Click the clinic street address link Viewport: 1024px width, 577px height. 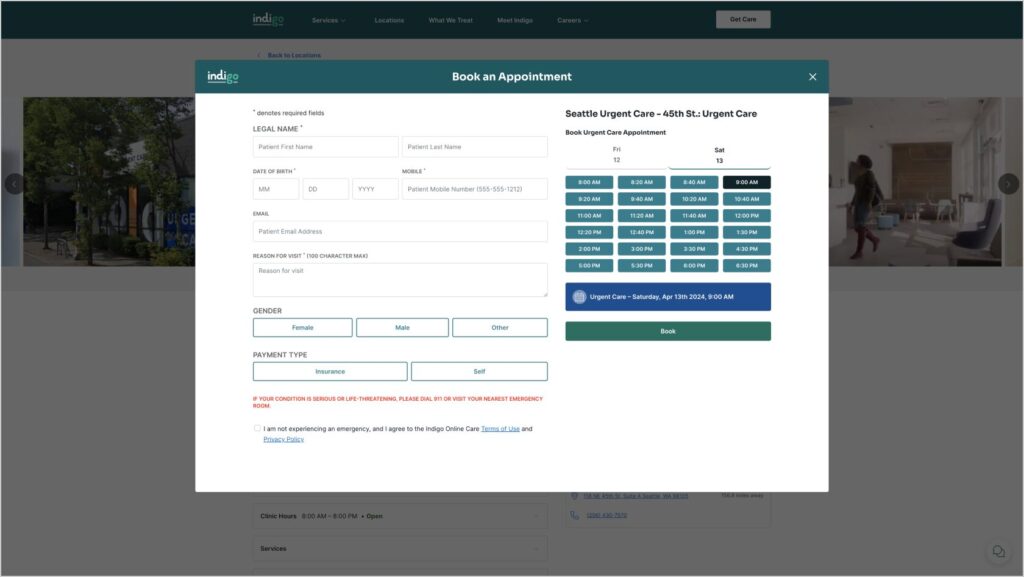coord(635,496)
